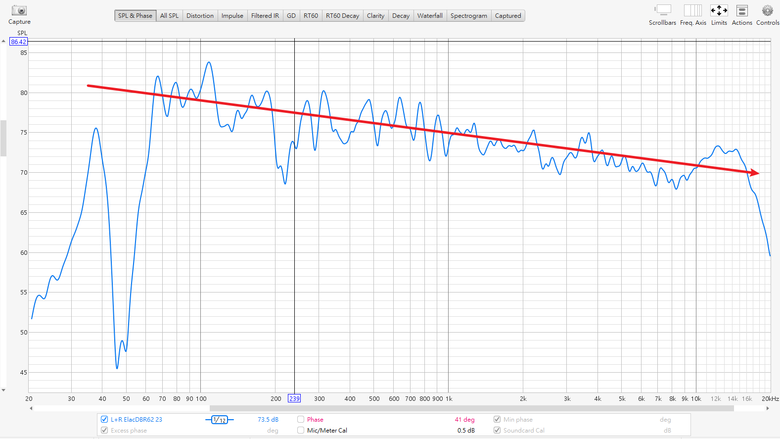Switch to RT60 Decay tab
780x439 pixels.
(x=342, y=16)
